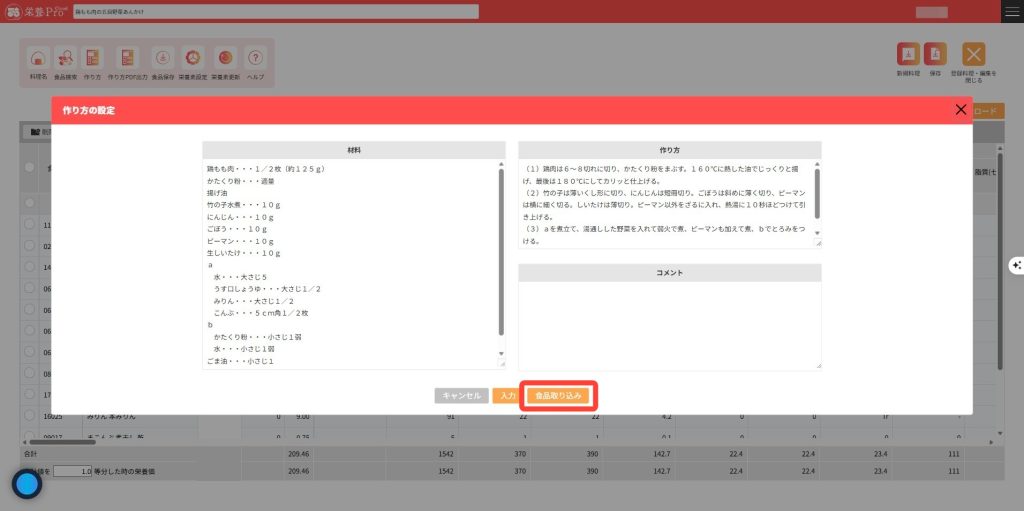Open 栄養素設定 nutrient settings
This screenshot has height=511, width=1024.
pos(194,62)
